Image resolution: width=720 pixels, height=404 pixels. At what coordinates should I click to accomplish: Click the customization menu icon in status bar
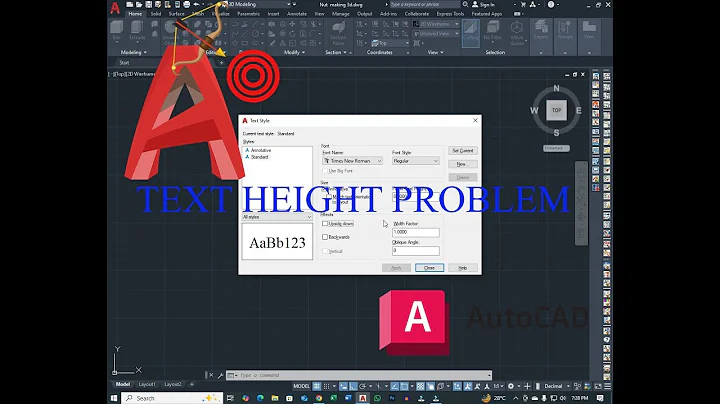tap(608, 386)
